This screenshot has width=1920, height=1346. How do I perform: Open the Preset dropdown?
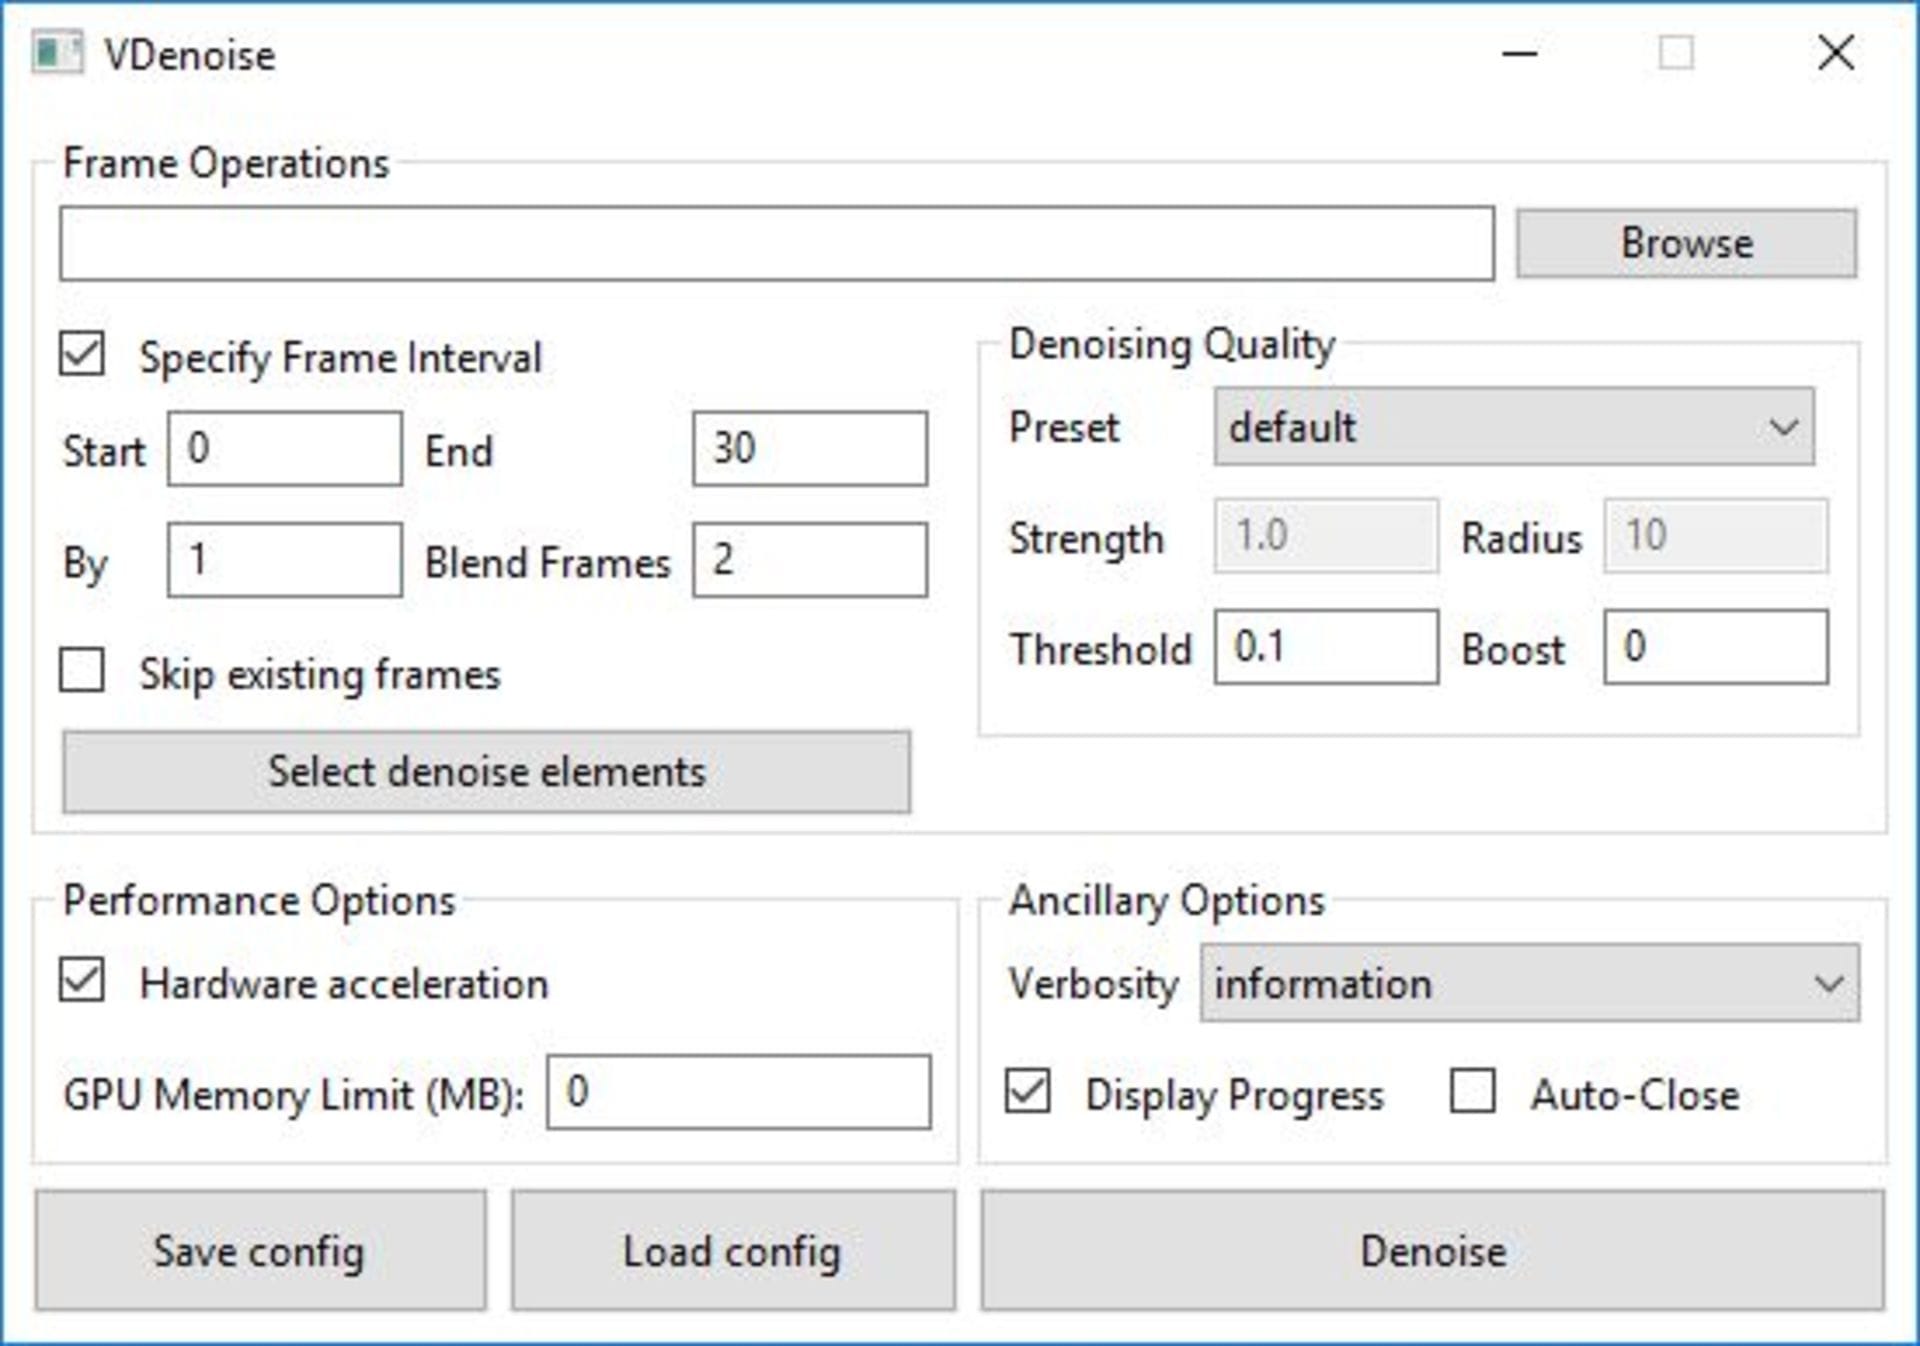click(x=1514, y=427)
